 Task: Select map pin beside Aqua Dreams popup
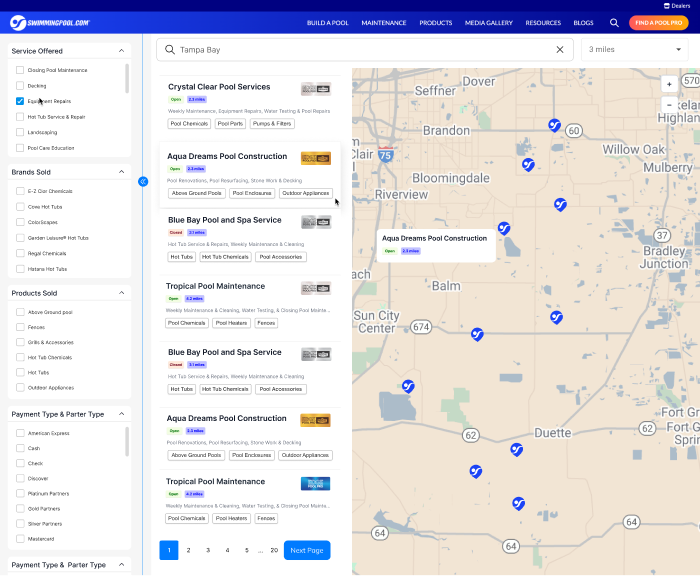(504, 229)
